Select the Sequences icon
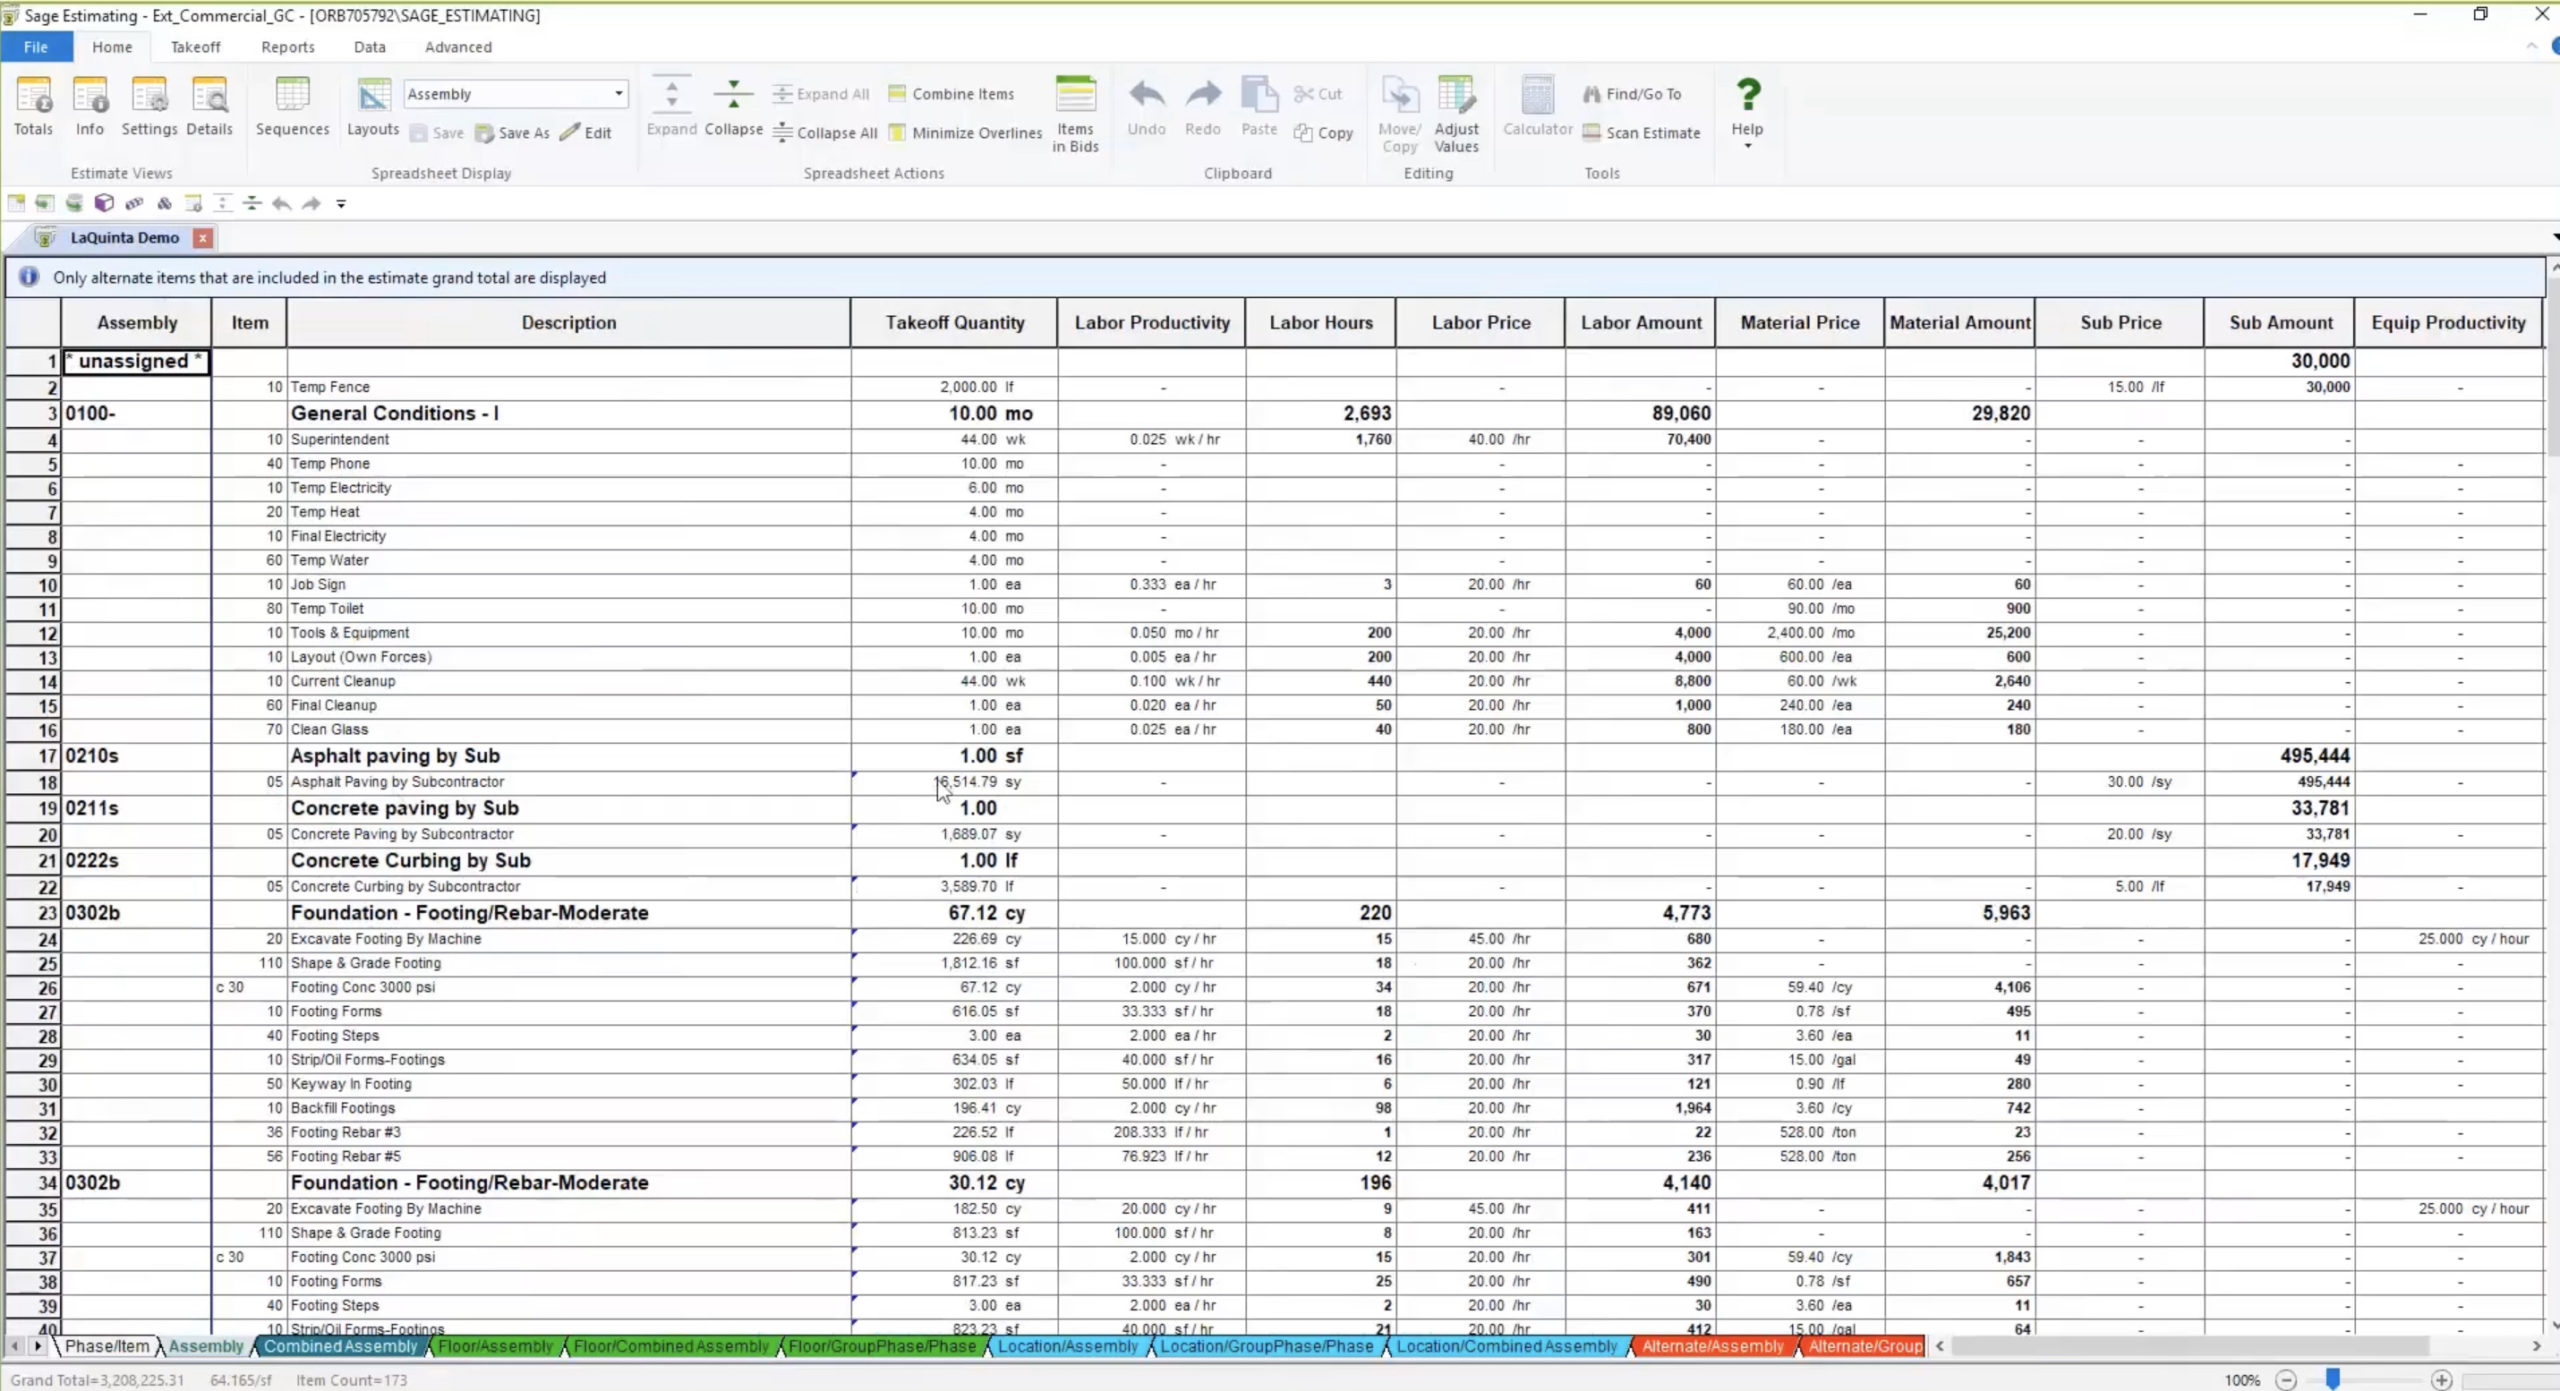Viewport: 2560px width, 1391px height. click(292, 108)
